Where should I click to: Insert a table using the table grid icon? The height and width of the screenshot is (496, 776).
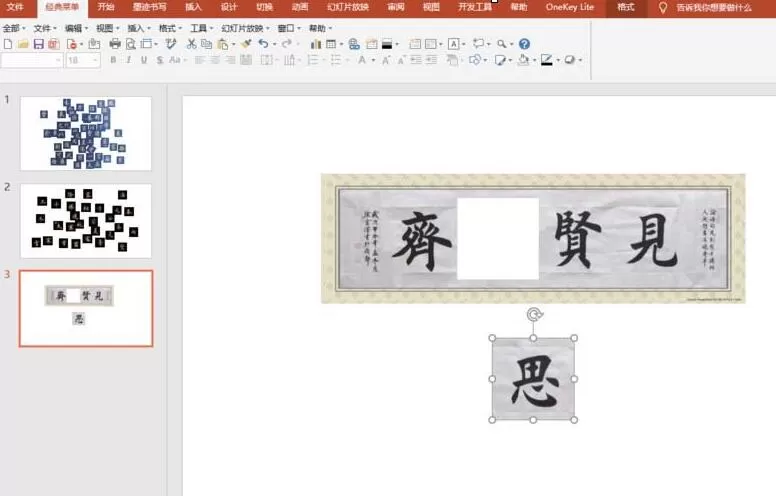331,44
